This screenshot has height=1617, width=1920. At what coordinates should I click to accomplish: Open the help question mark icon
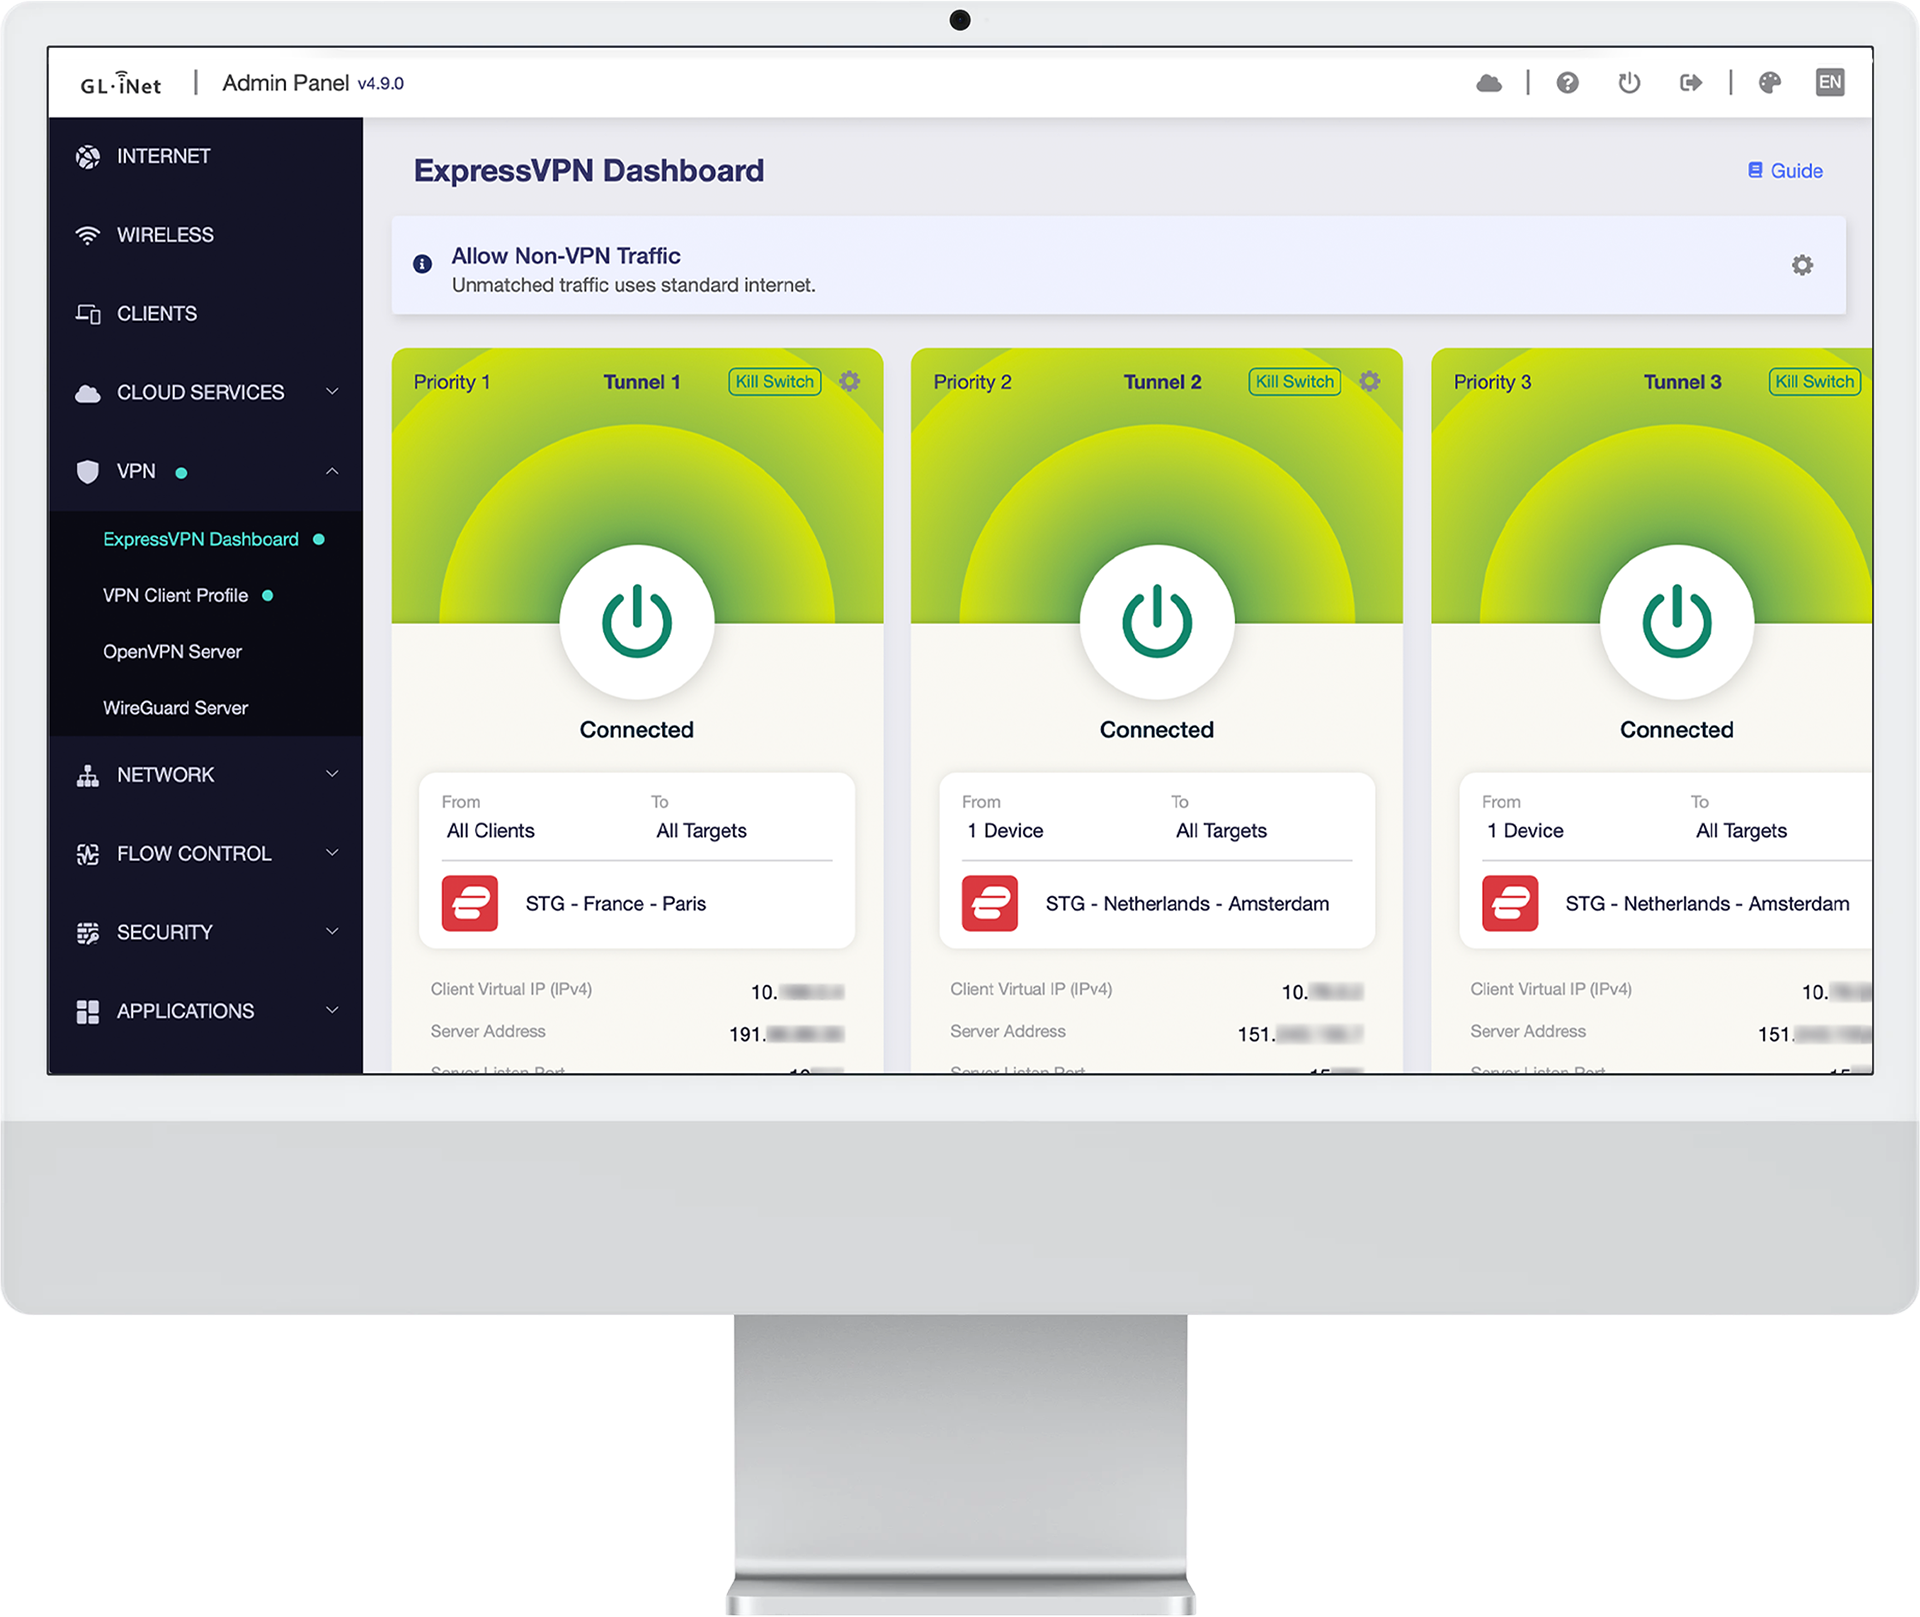tap(1567, 83)
